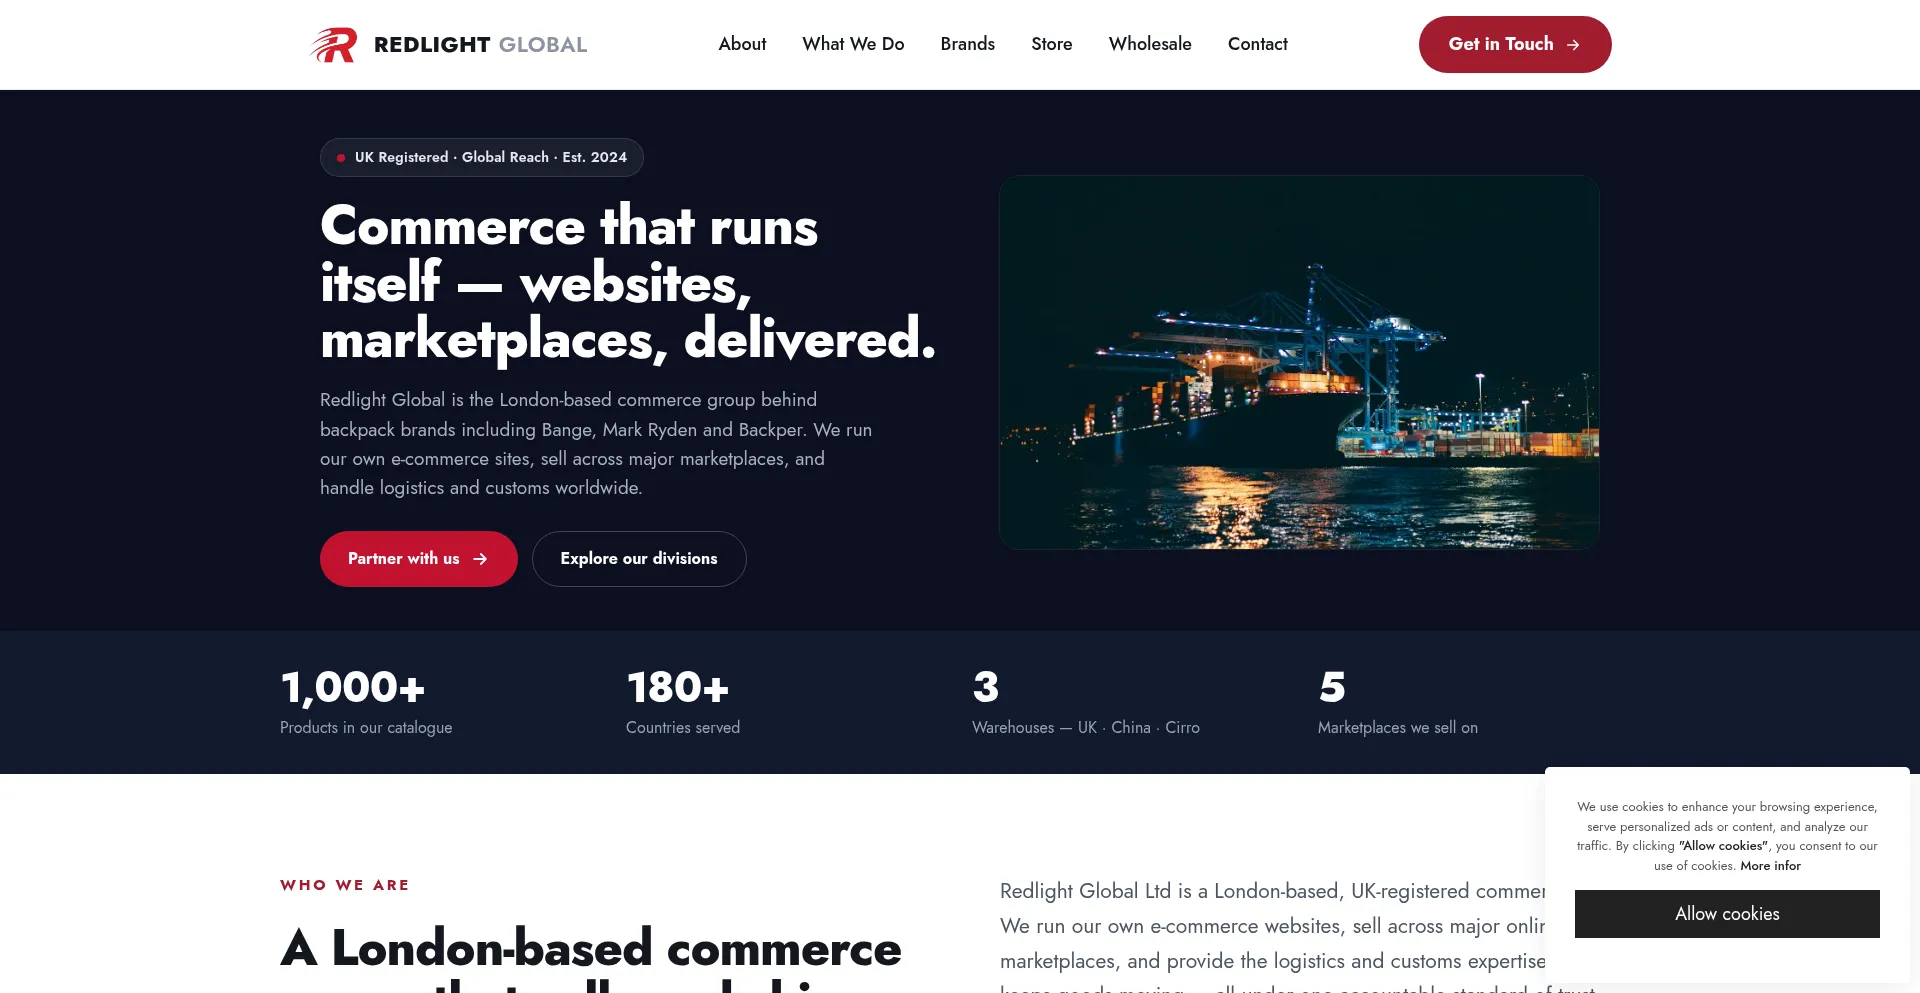
Task: Click the Redlight Global R logo icon
Action: pyautogui.click(x=334, y=45)
